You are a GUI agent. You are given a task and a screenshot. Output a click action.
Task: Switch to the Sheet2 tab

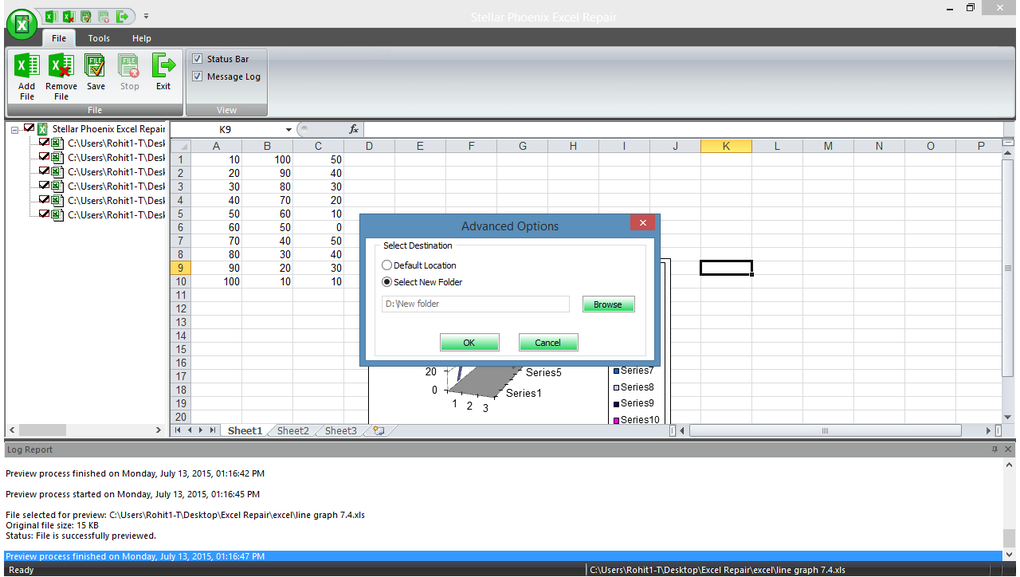coord(293,431)
